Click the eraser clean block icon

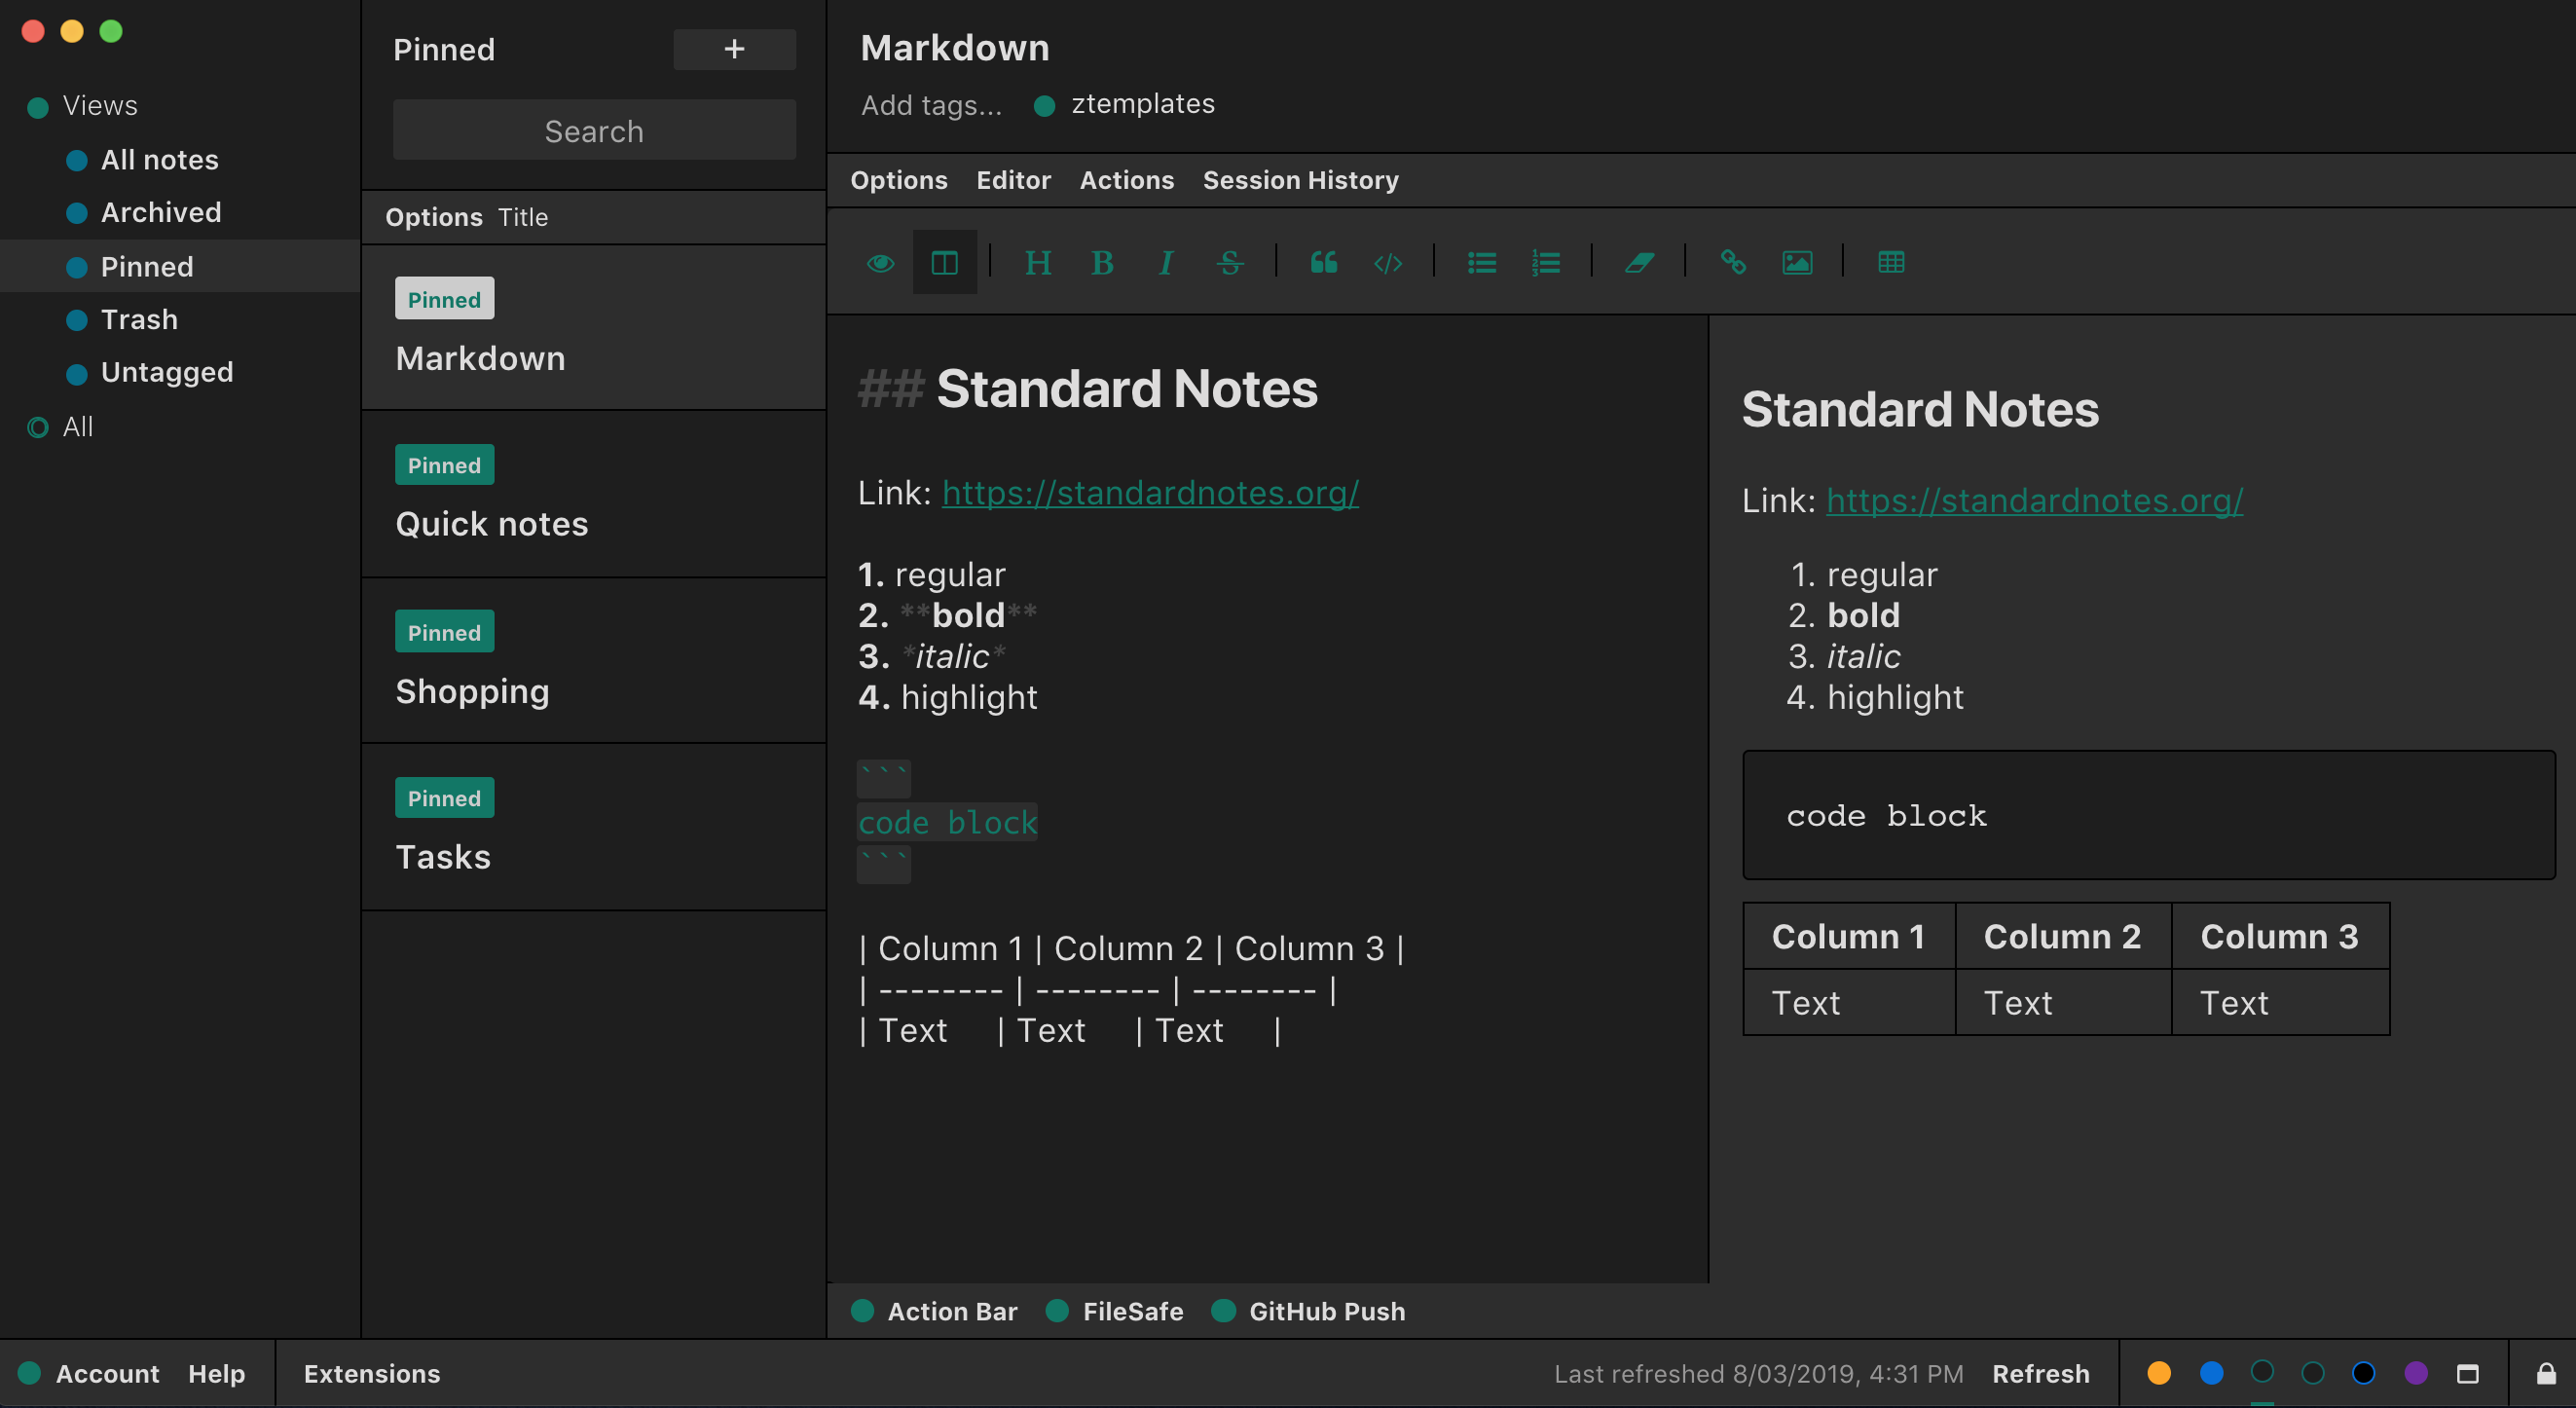[x=1638, y=263]
